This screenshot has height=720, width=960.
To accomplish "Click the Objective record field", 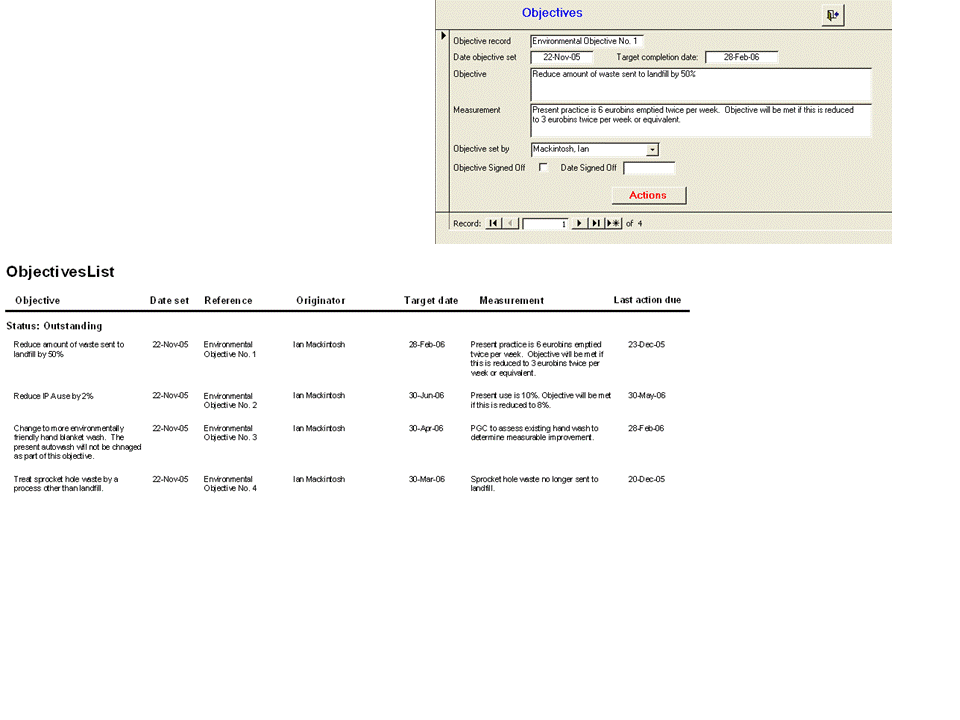I will 587,41.
